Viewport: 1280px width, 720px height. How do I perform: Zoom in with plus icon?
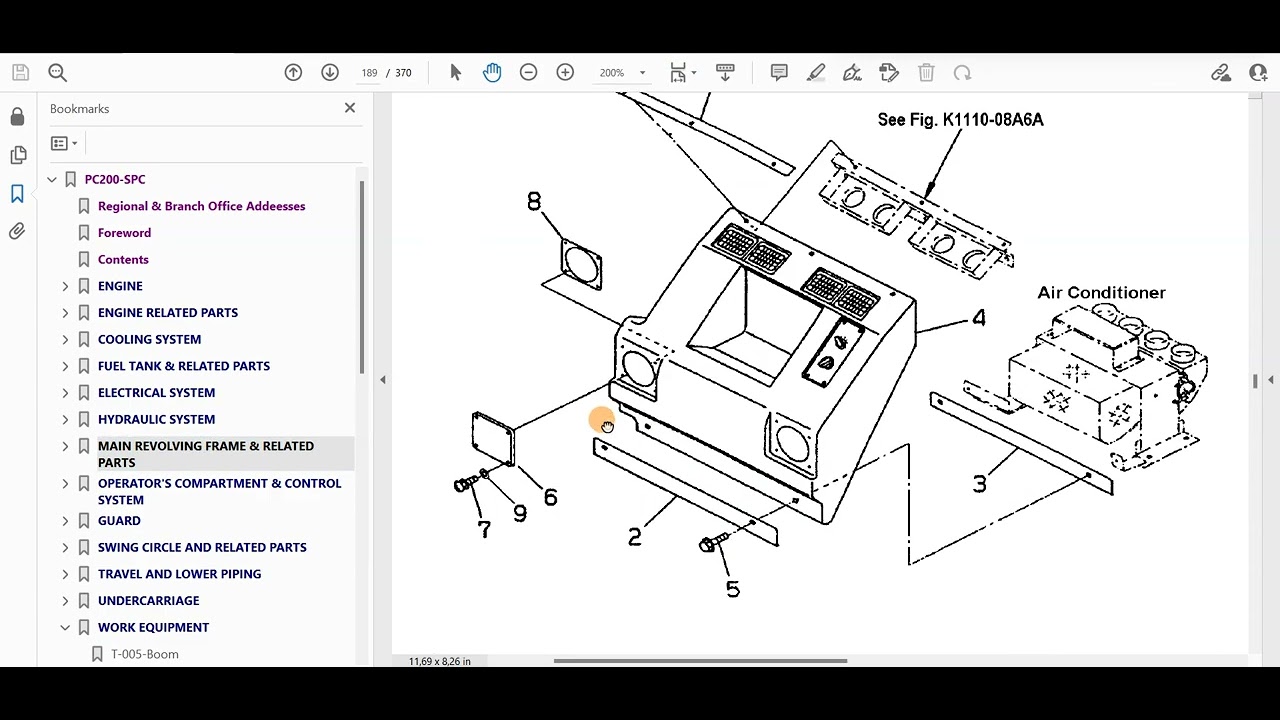coord(565,72)
